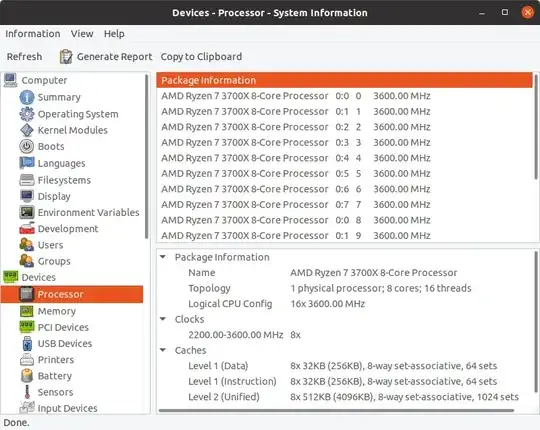Select the processor row with ID 5
Screen dimensions: 540x430
pyautogui.click(x=344, y=174)
